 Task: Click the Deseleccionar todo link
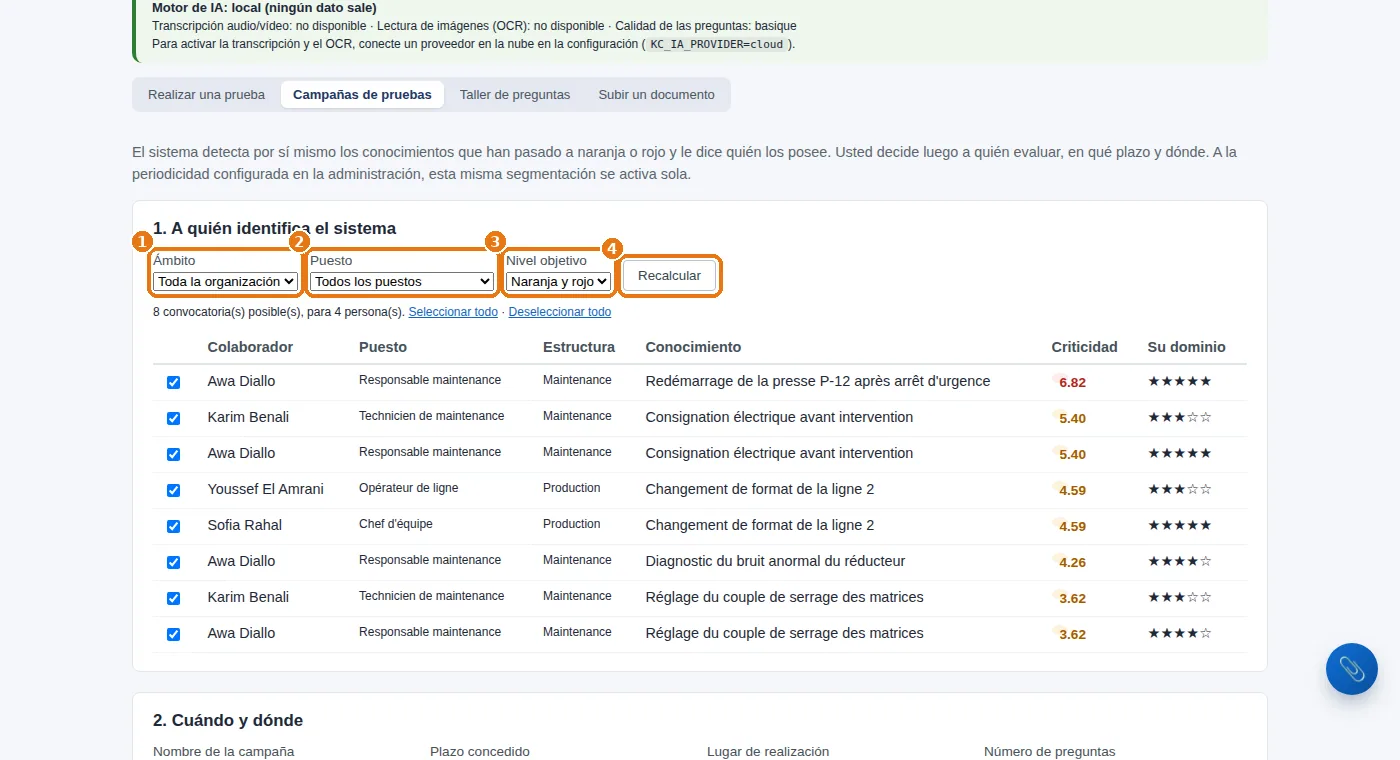[560, 312]
